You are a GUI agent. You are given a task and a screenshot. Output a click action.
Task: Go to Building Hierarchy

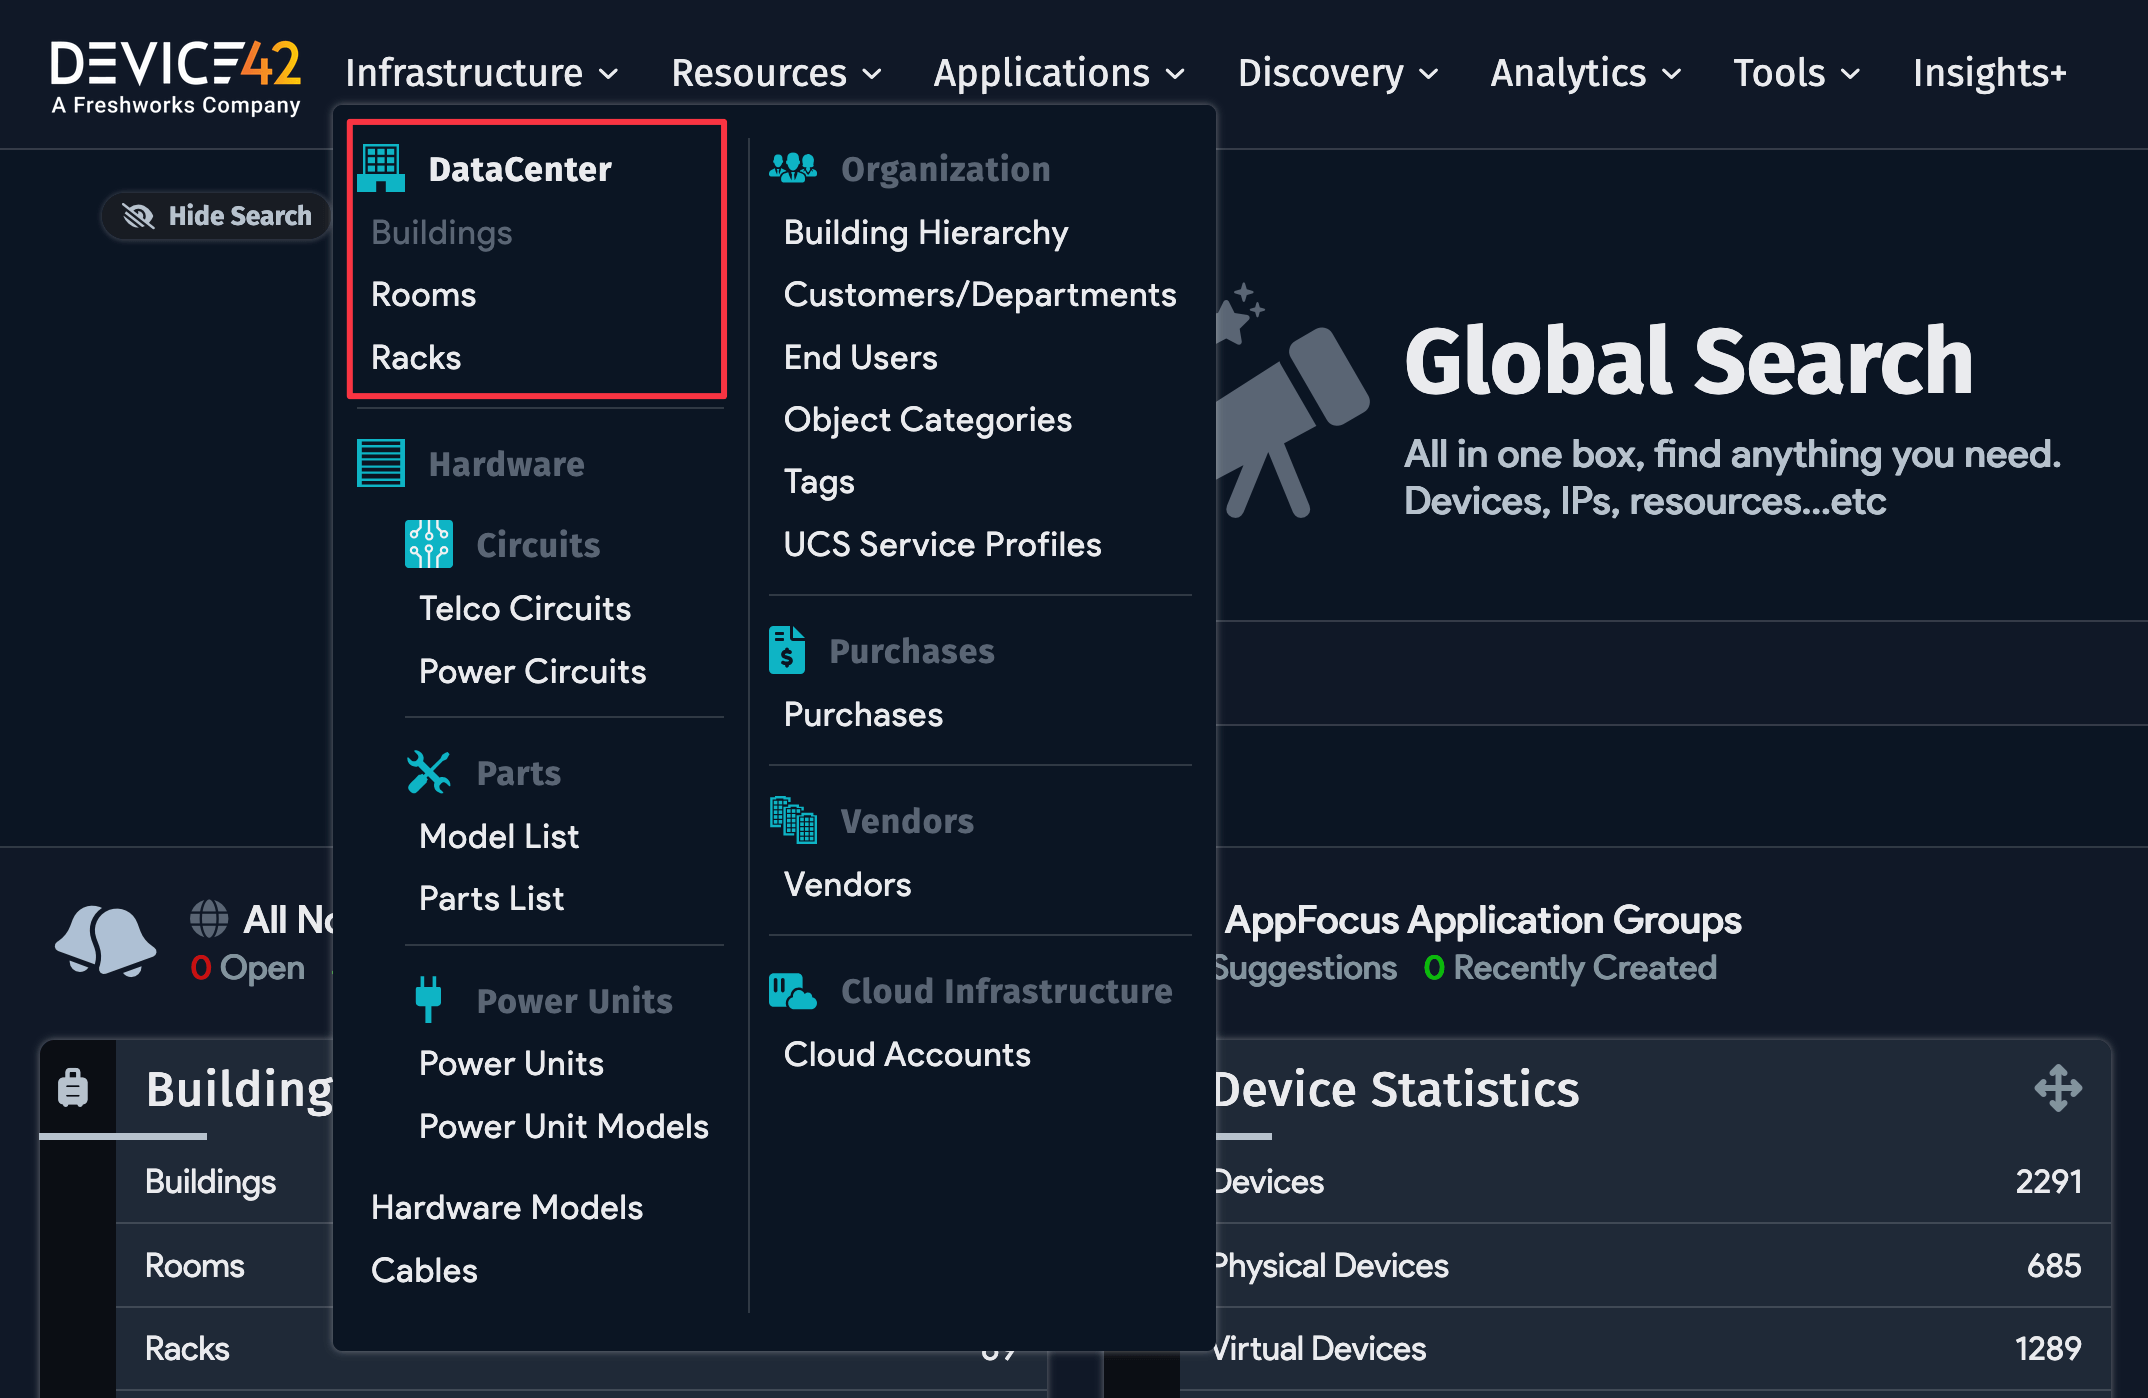tap(925, 232)
